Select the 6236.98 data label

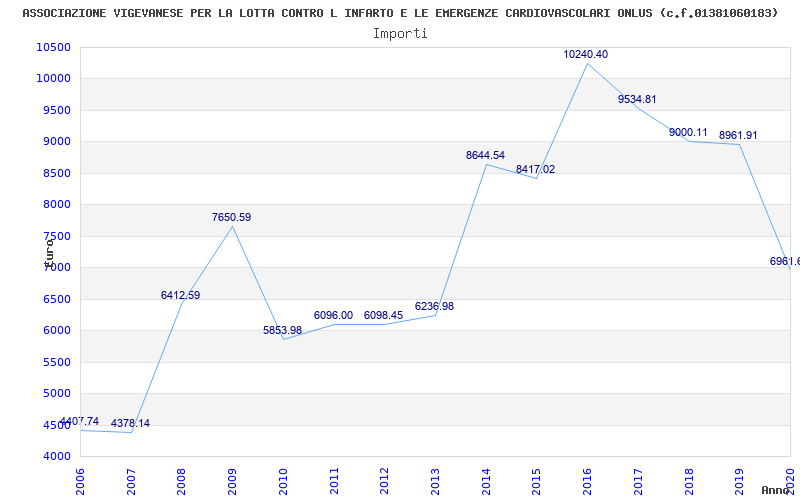point(434,306)
